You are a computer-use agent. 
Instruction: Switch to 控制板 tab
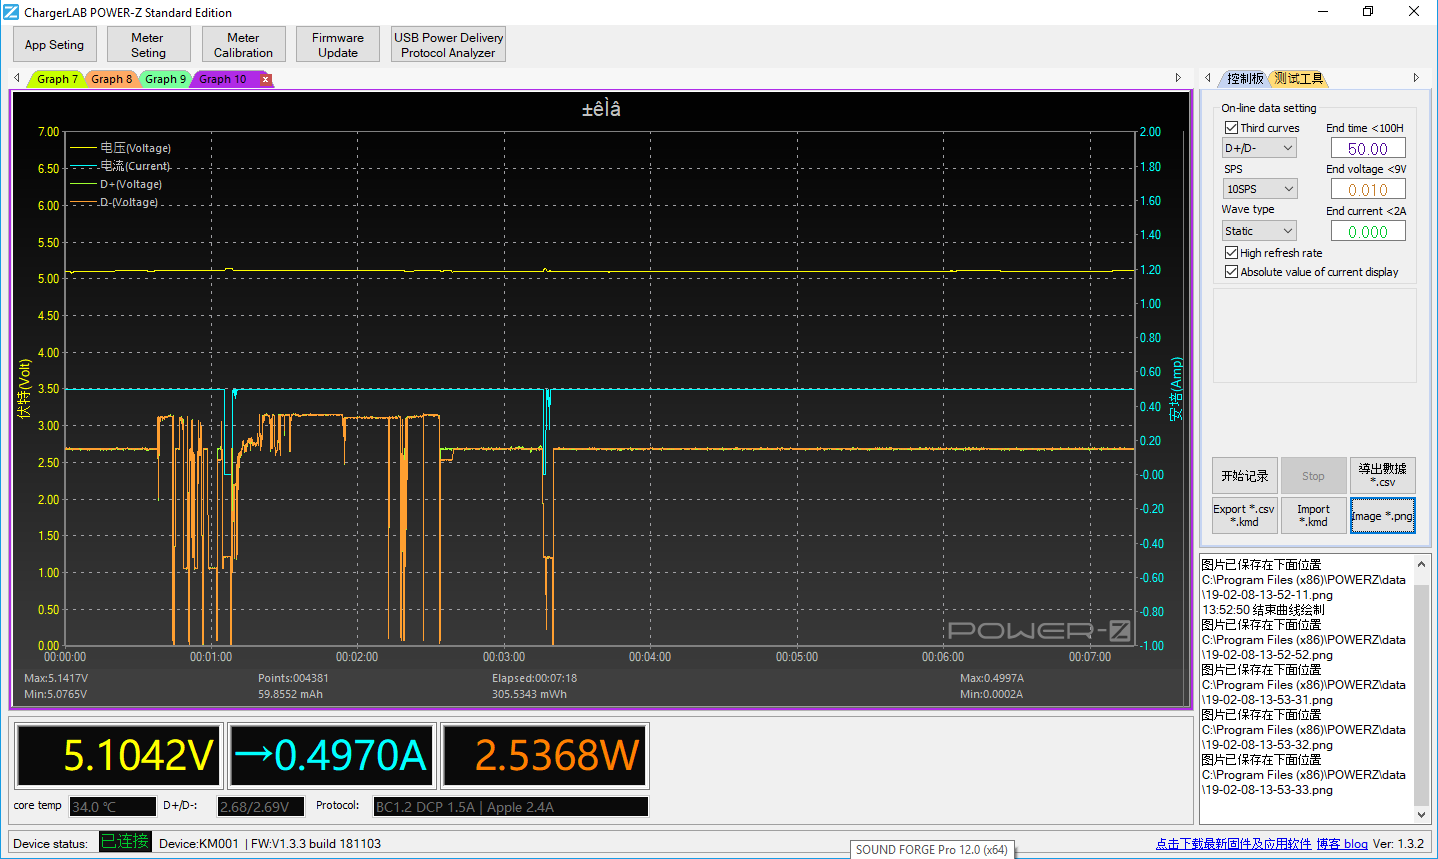click(x=1245, y=78)
